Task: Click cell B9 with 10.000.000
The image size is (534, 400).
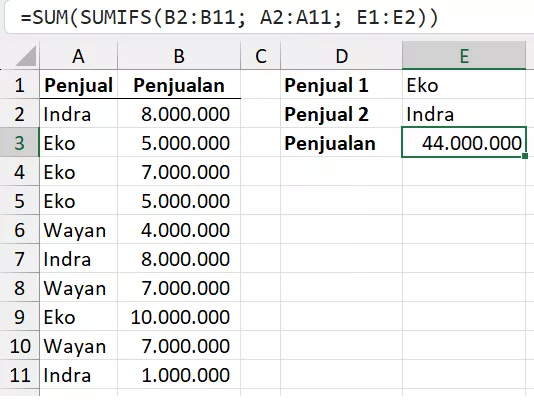Action: pos(179,317)
